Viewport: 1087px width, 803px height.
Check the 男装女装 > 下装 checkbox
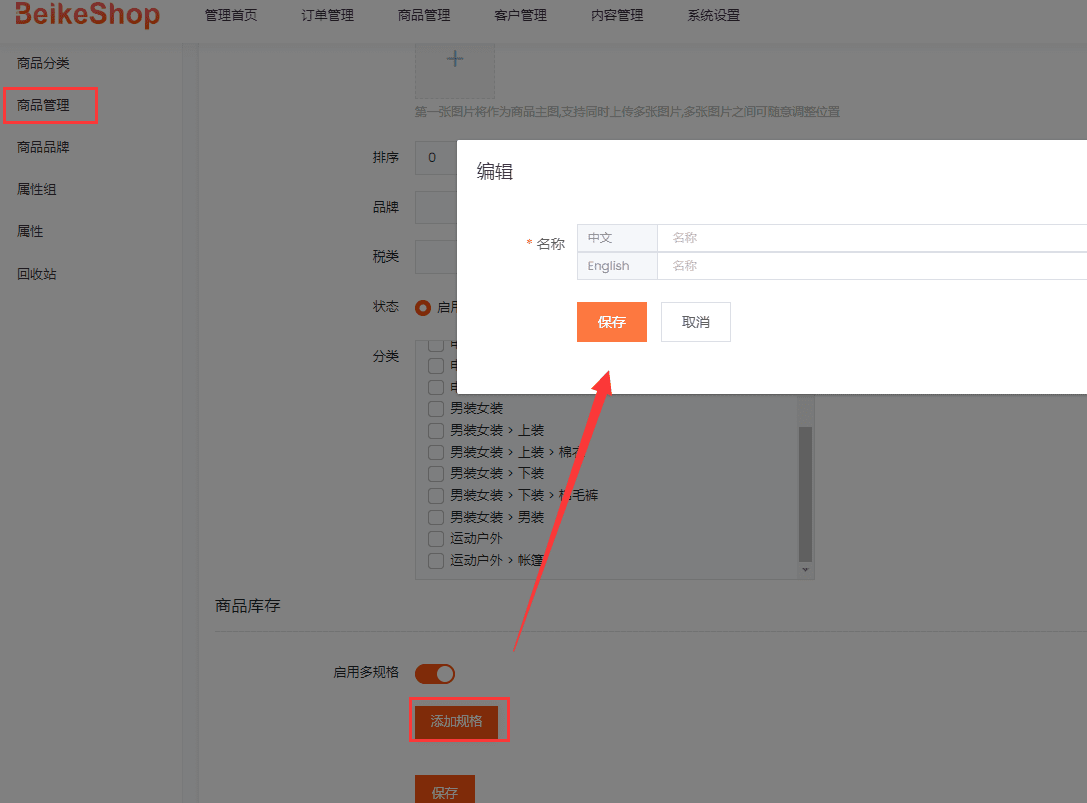[436, 473]
